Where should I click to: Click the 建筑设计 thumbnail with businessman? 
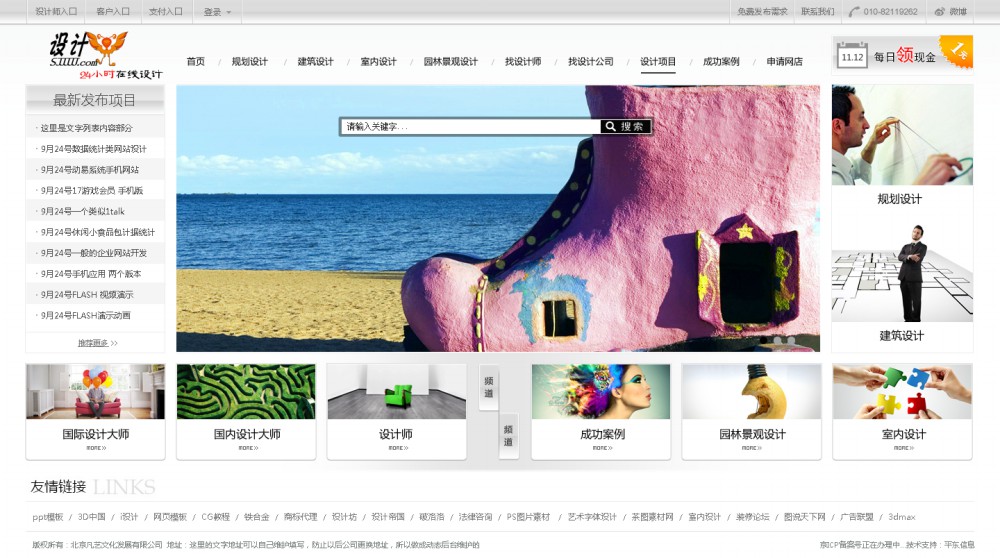tap(902, 272)
